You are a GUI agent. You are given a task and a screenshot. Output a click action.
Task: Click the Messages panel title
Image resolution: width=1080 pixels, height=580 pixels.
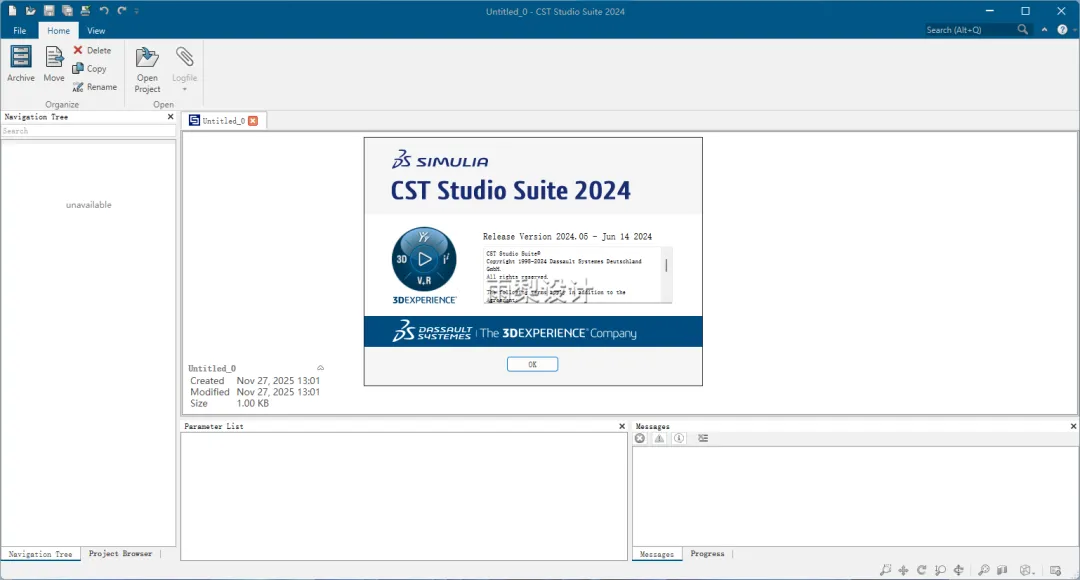coord(652,426)
